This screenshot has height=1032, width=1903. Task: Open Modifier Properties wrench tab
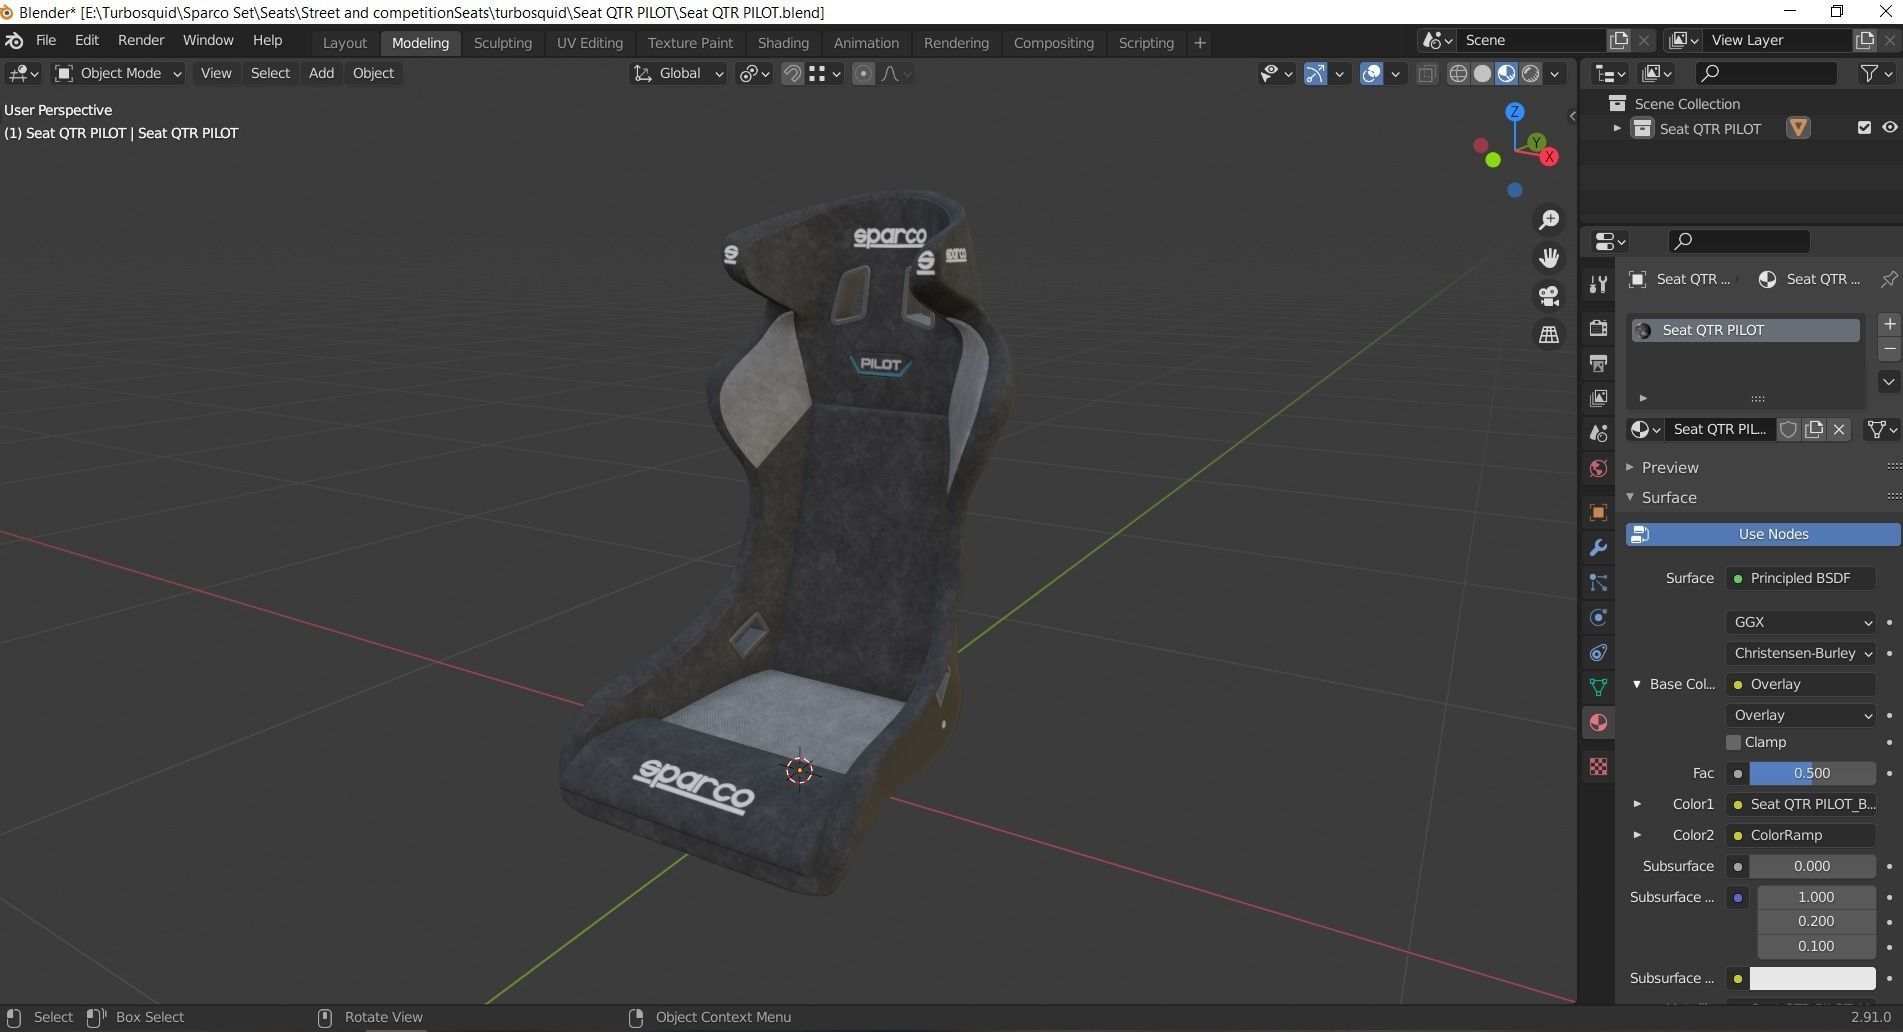[1598, 548]
